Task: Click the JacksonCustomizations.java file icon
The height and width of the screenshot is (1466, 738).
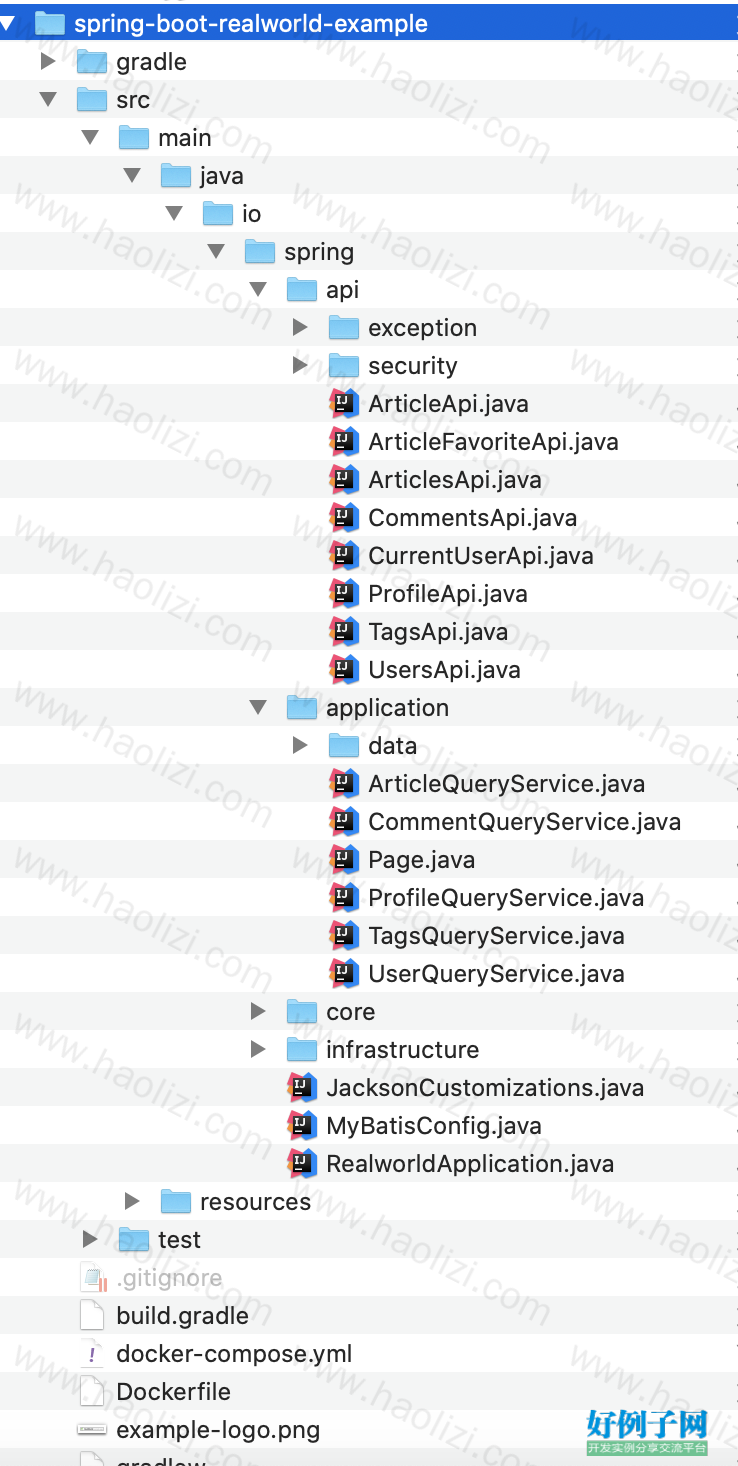Action: coord(302,1087)
